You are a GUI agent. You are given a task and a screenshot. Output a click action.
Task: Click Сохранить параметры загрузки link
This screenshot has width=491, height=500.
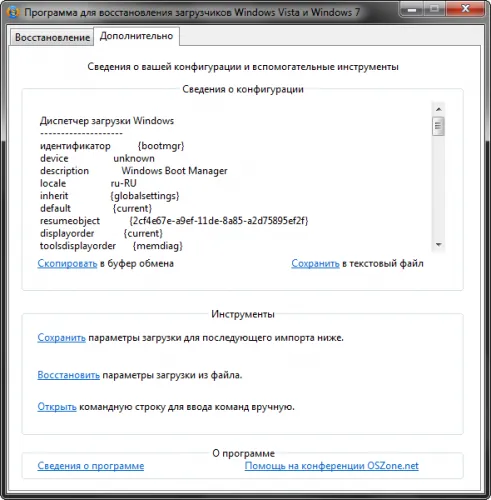pyautogui.click(x=61, y=338)
